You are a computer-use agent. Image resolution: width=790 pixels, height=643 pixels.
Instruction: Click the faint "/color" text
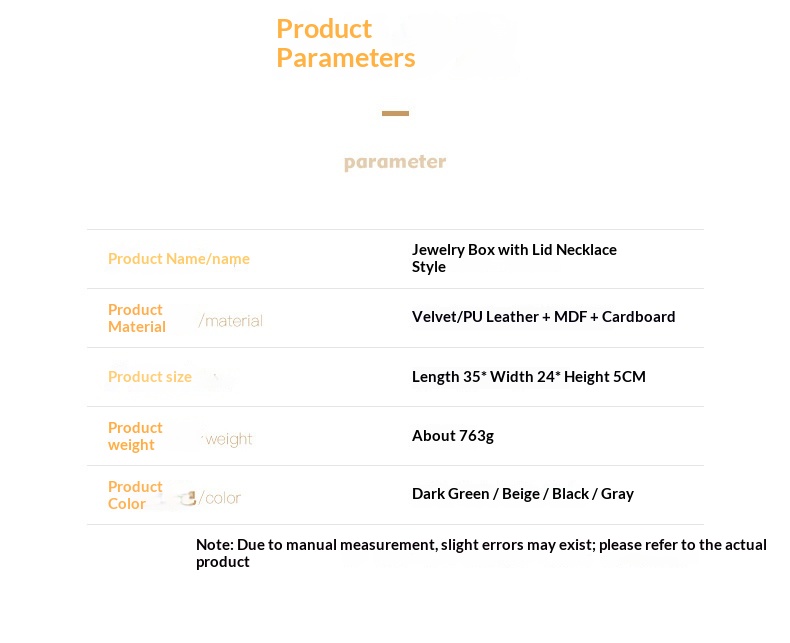pos(220,498)
